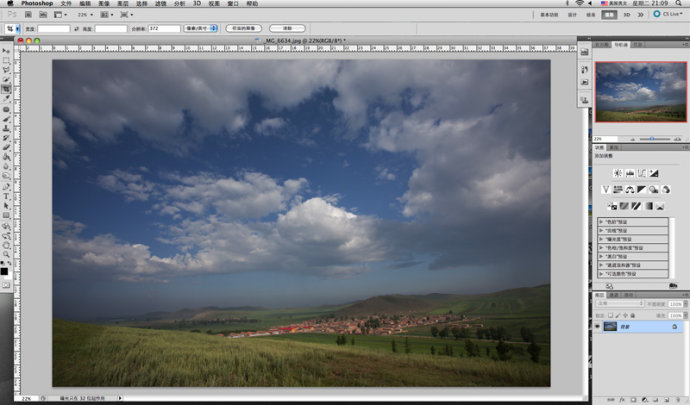
Task: Expand the 黑白 presets list
Action: pos(602,256)
